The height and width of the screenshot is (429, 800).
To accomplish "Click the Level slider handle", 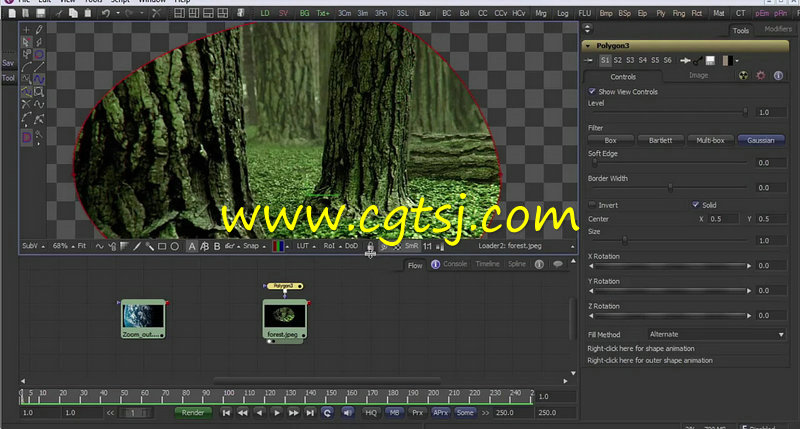I will [745, 112].
